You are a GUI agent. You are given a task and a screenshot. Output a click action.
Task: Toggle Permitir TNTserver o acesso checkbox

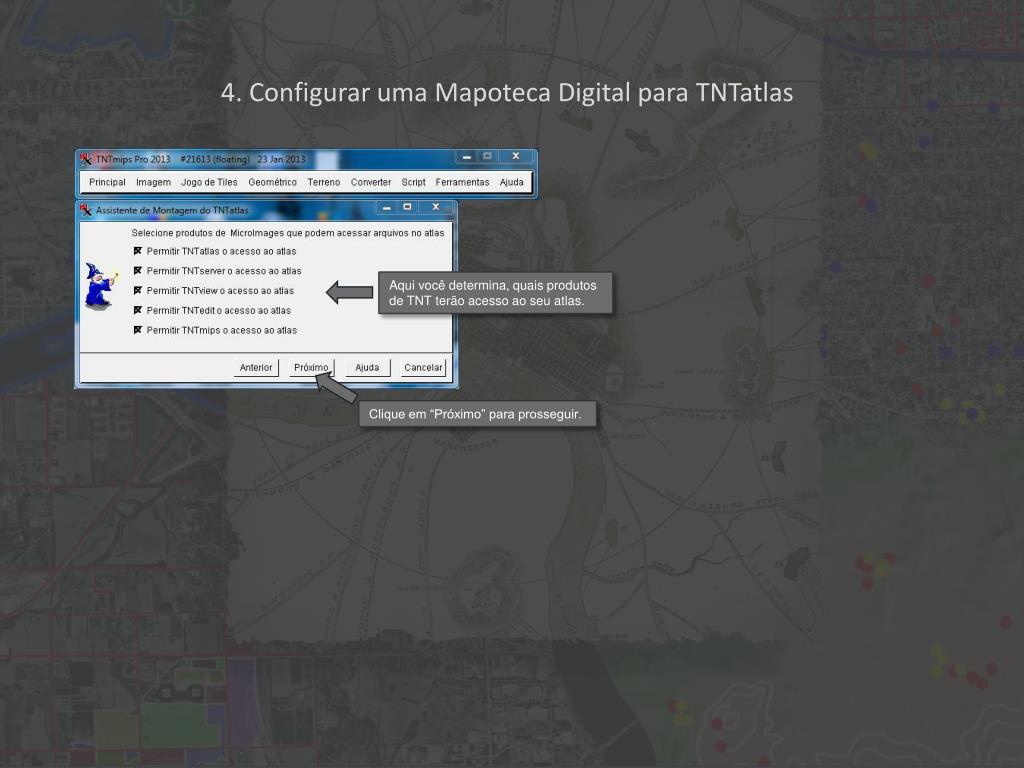click(138, 270)
